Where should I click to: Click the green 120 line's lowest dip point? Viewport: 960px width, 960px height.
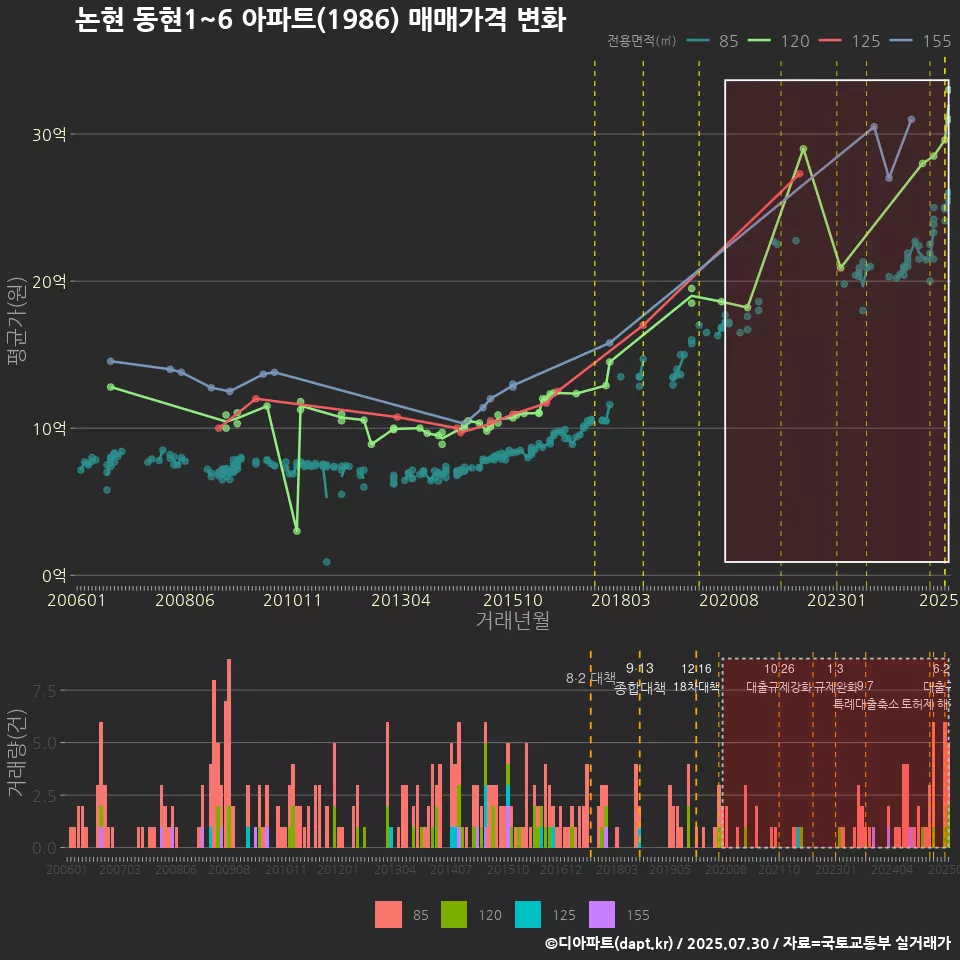point(296,531)
